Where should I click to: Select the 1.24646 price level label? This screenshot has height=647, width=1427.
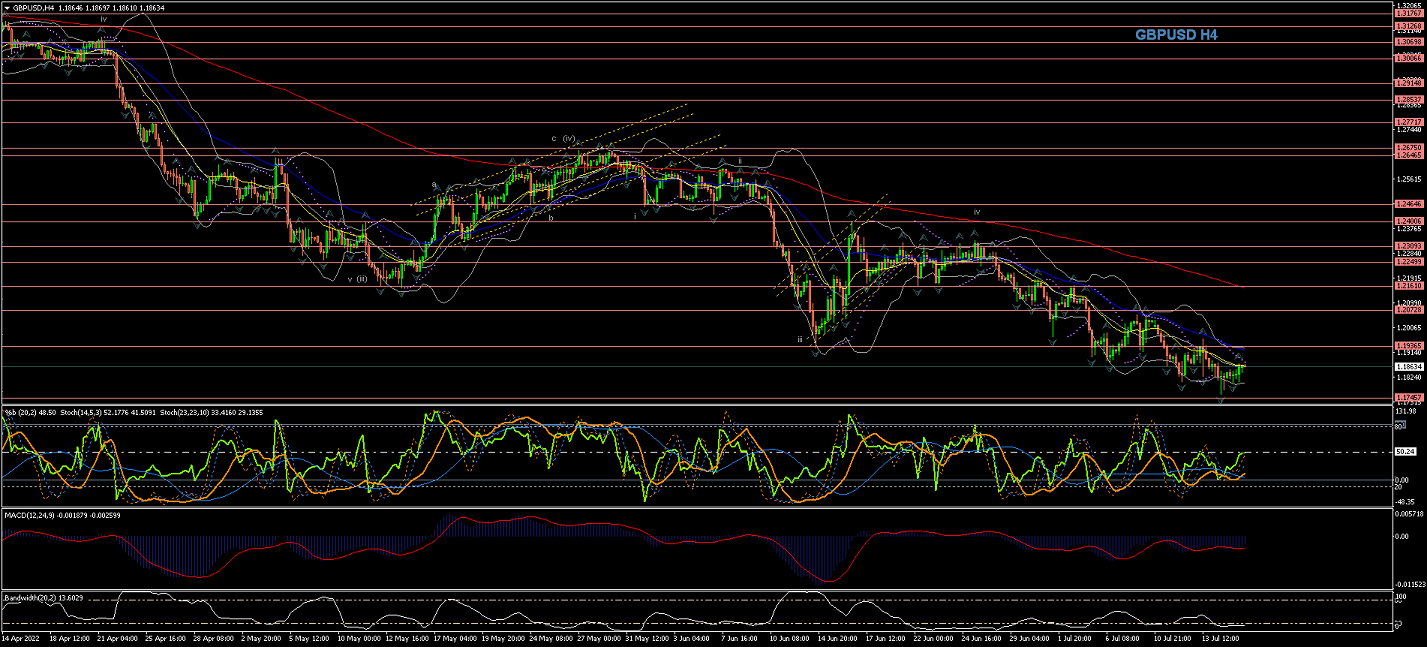[1408, 204]
